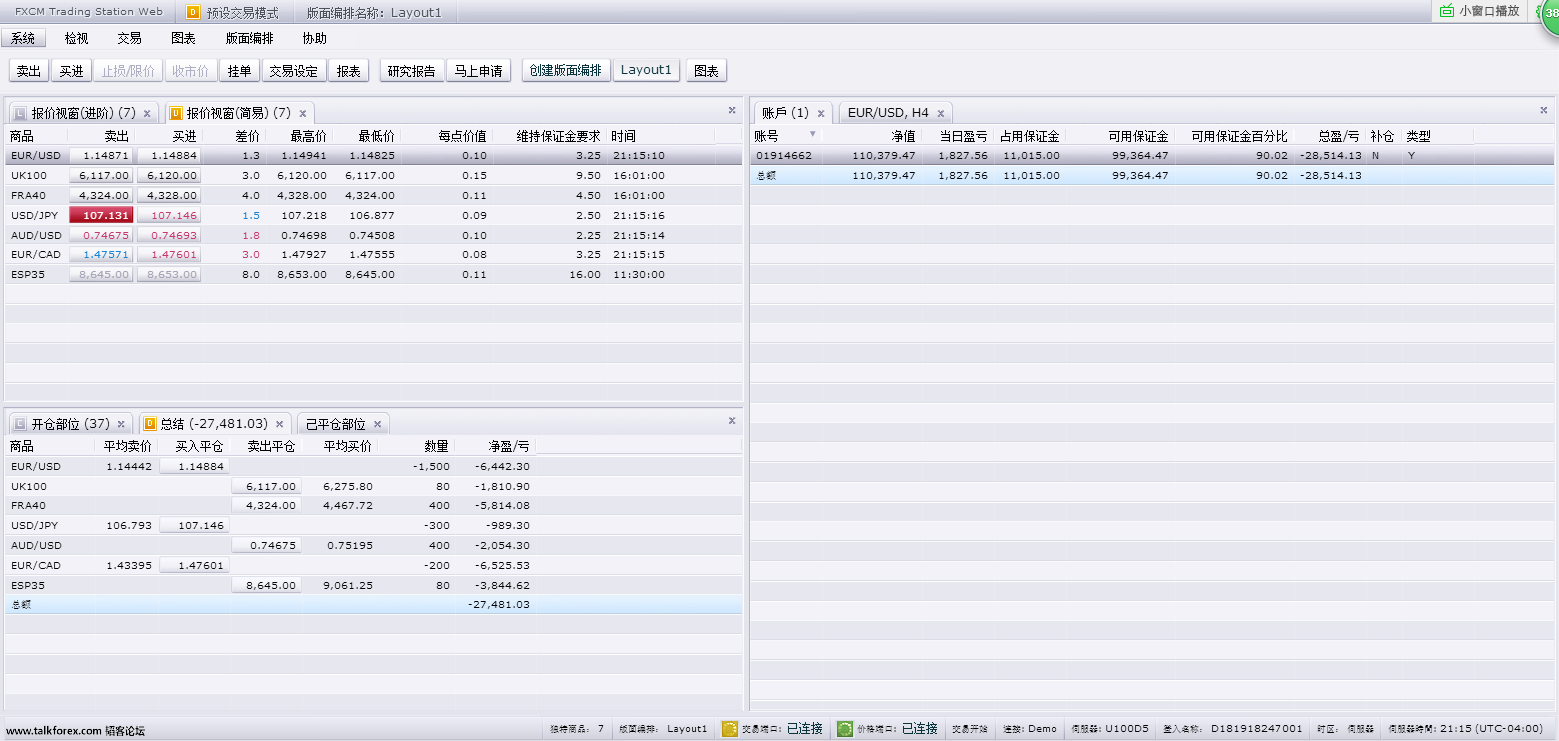The width and height of the screenshot is (1559, 741).
Task: Click EUR/USD sell price 1.14871
Action: tap(101, 156)
